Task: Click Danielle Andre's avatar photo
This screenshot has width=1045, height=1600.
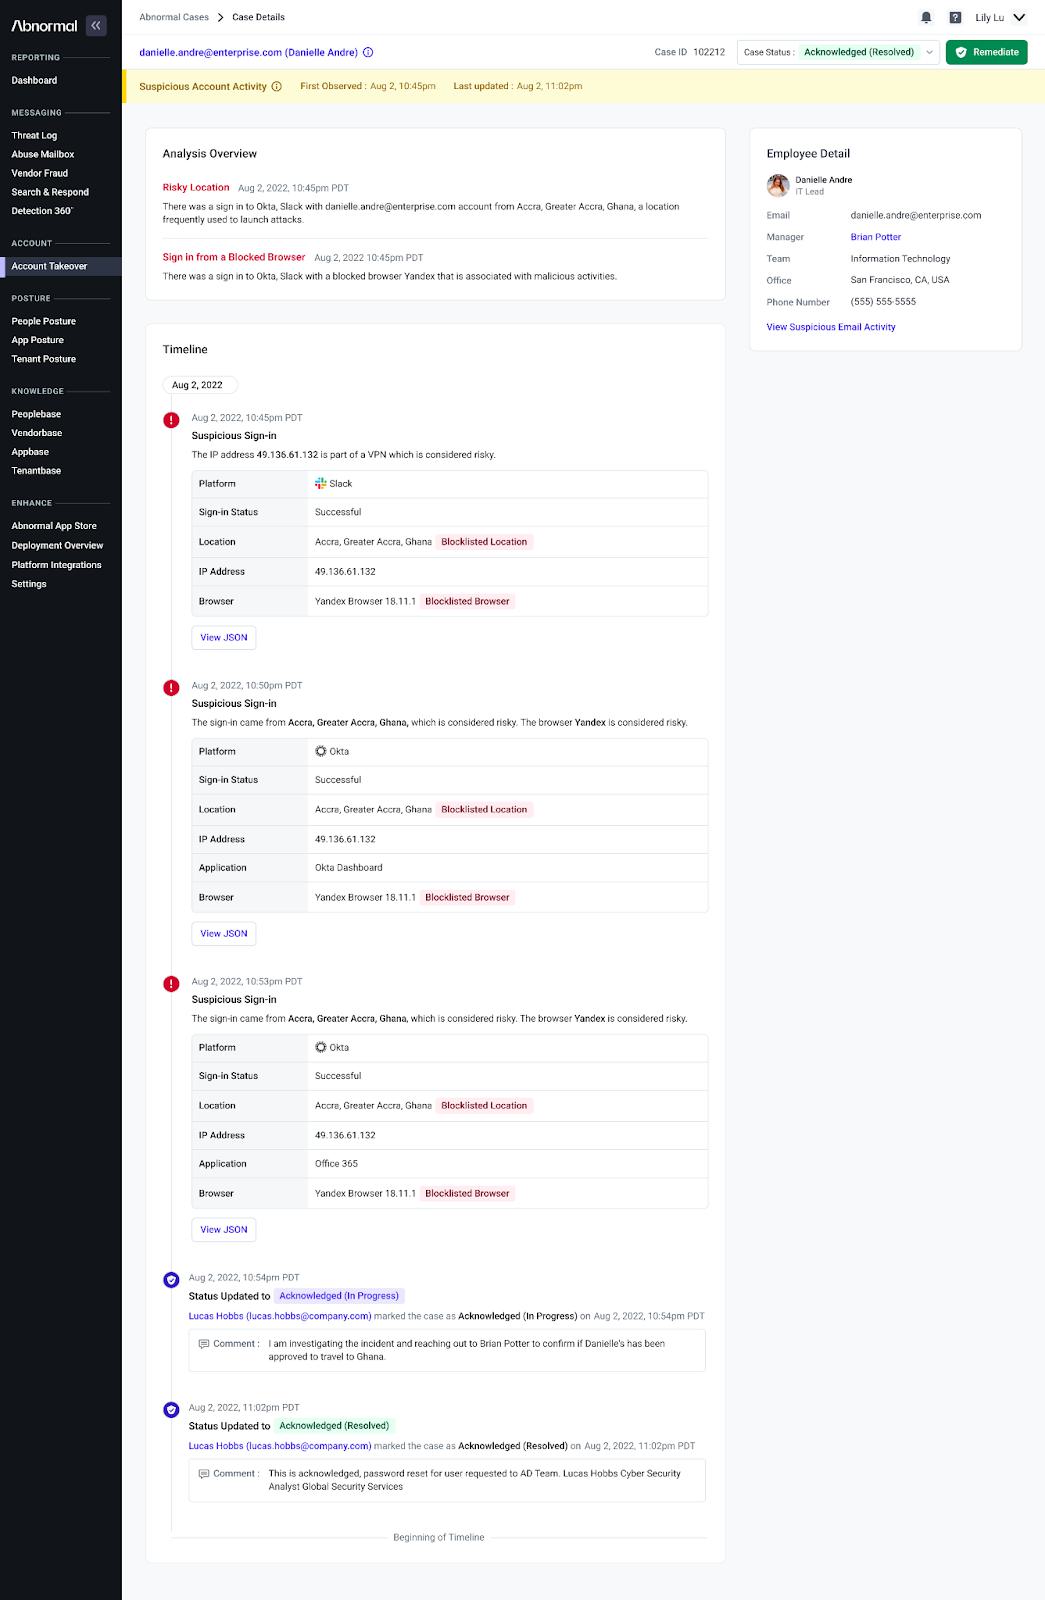Action: (x=778, y=185)
